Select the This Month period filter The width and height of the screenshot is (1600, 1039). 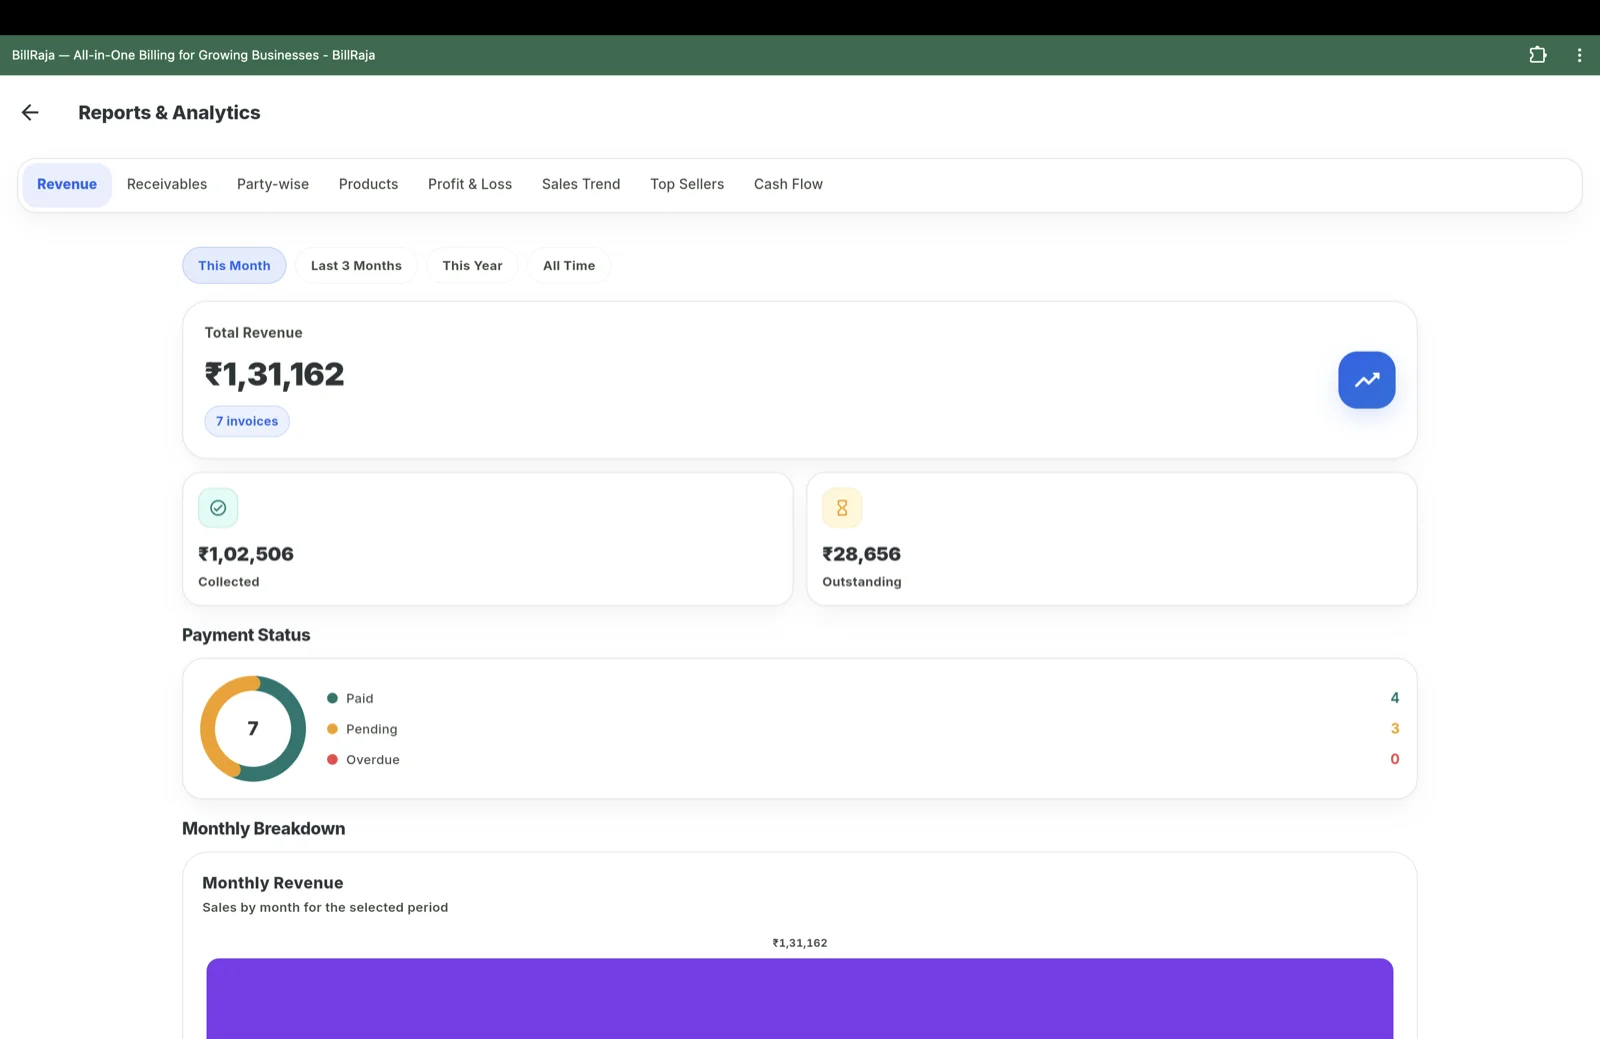point(234,266)
